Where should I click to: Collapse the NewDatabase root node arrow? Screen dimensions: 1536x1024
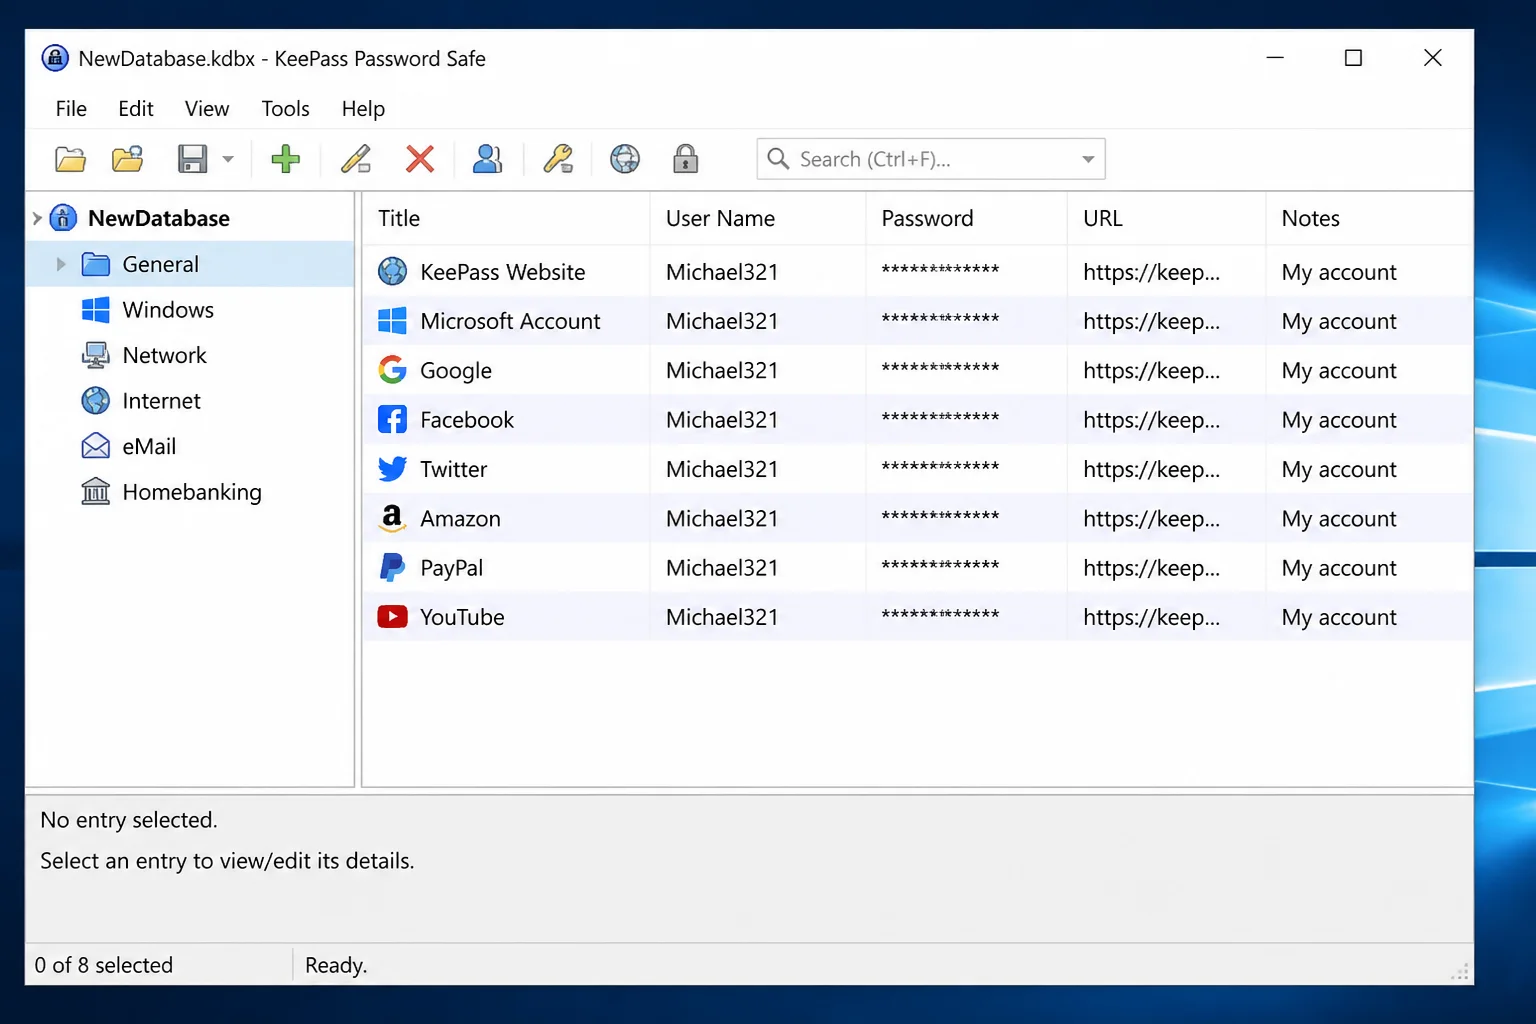(37, 218)
